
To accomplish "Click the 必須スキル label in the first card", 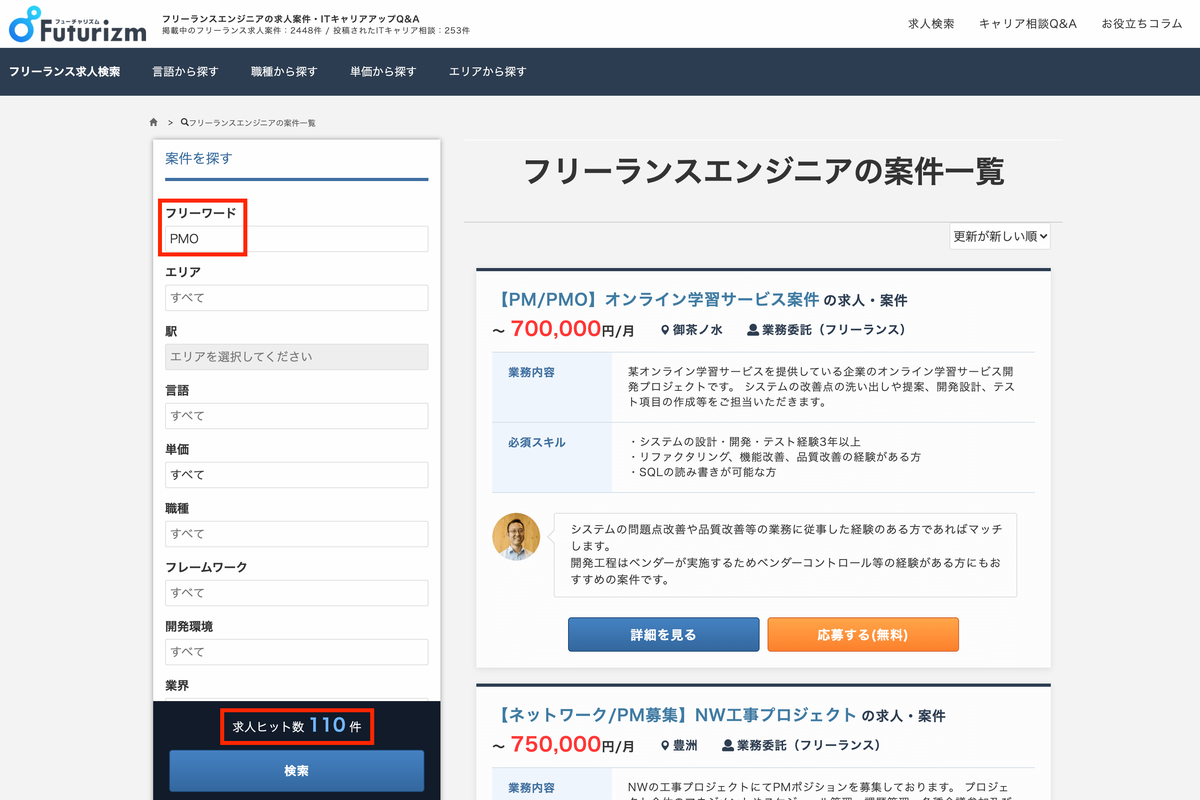I will coord(536,442).
